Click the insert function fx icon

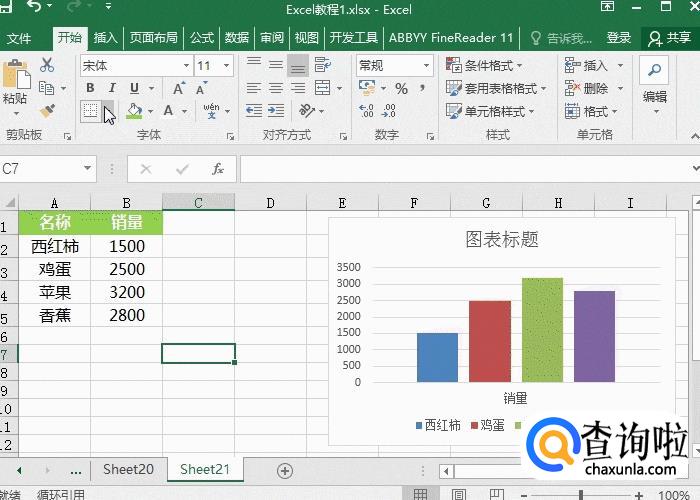pos(218,169)
